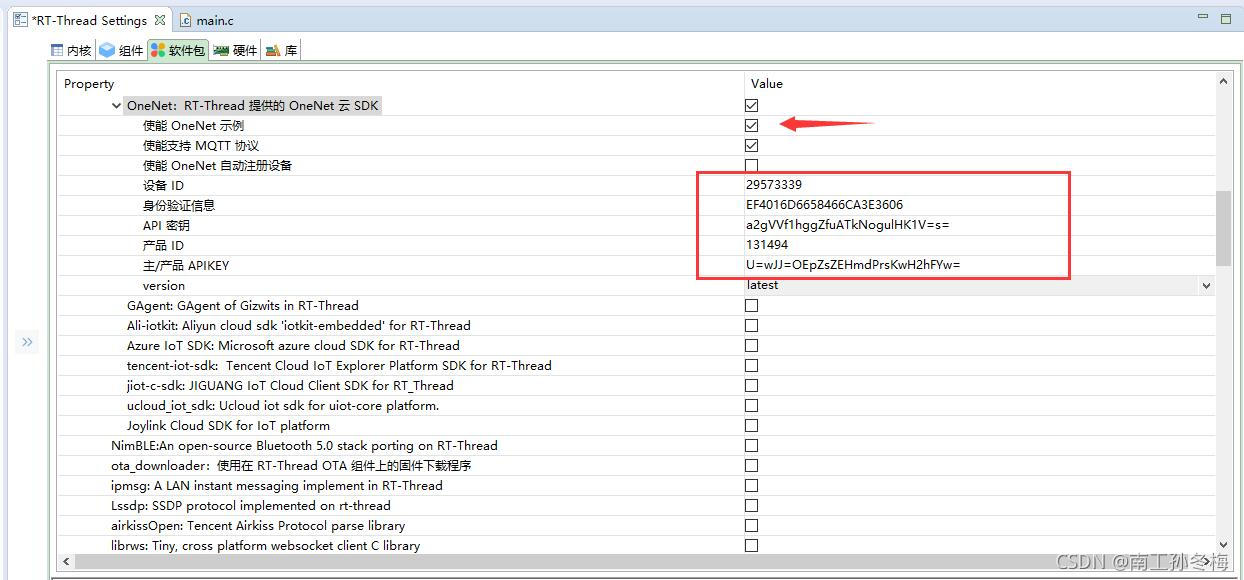This screenshot has width=1244, height=580.
Task: Close the RT-Thread Settings tab
Action: (x=160, y=20)
